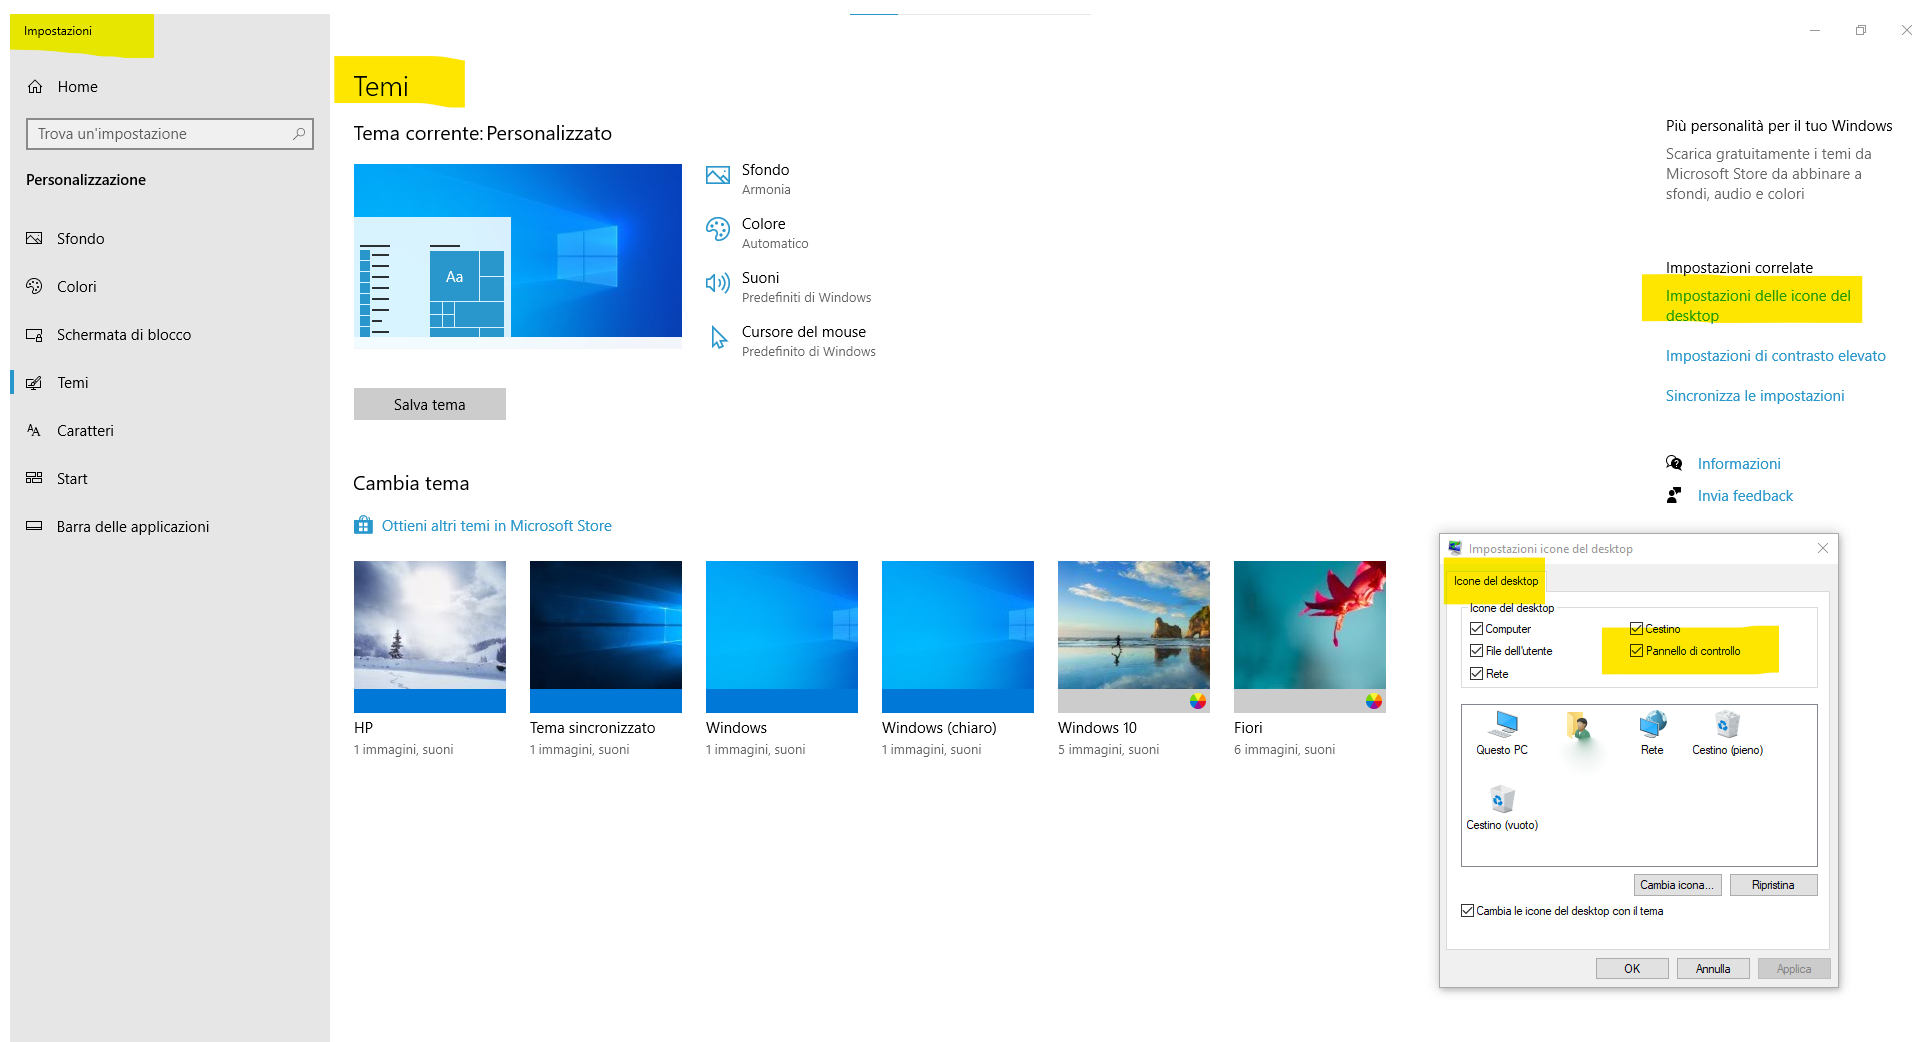The image size is (1929, 1042).
Task: Open Sfondo from sidebar icon
Action: point(34,239)
